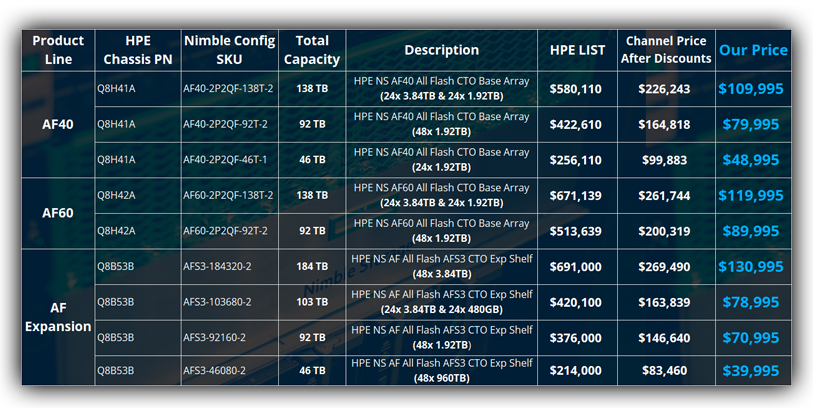
Task: Click the $79,995 price
Action: coord(750,125)
